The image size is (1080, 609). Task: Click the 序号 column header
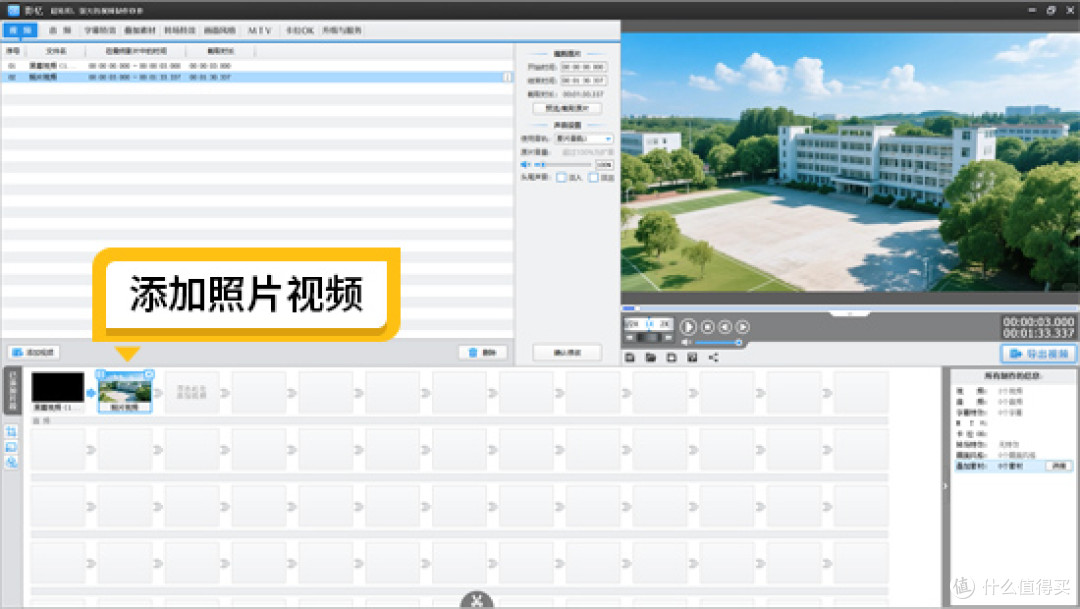(x=13, y=51)
